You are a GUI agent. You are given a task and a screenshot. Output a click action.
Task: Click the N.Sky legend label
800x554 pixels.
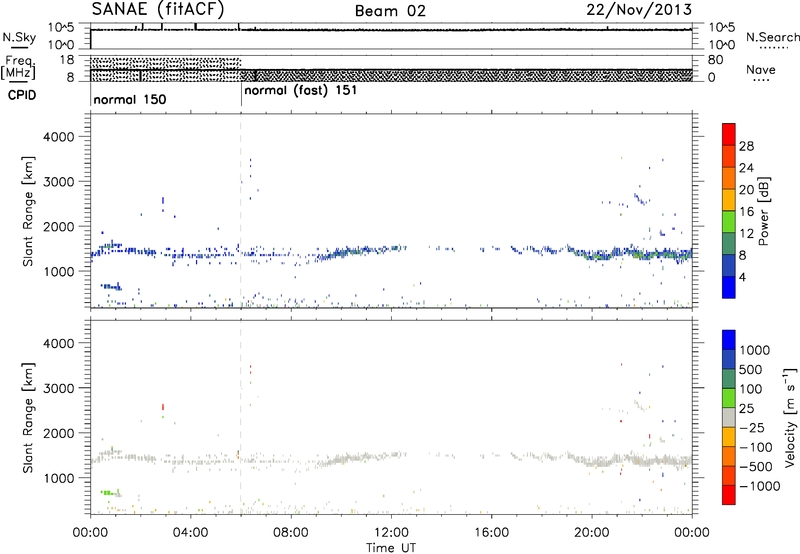[x=19, y=37]
